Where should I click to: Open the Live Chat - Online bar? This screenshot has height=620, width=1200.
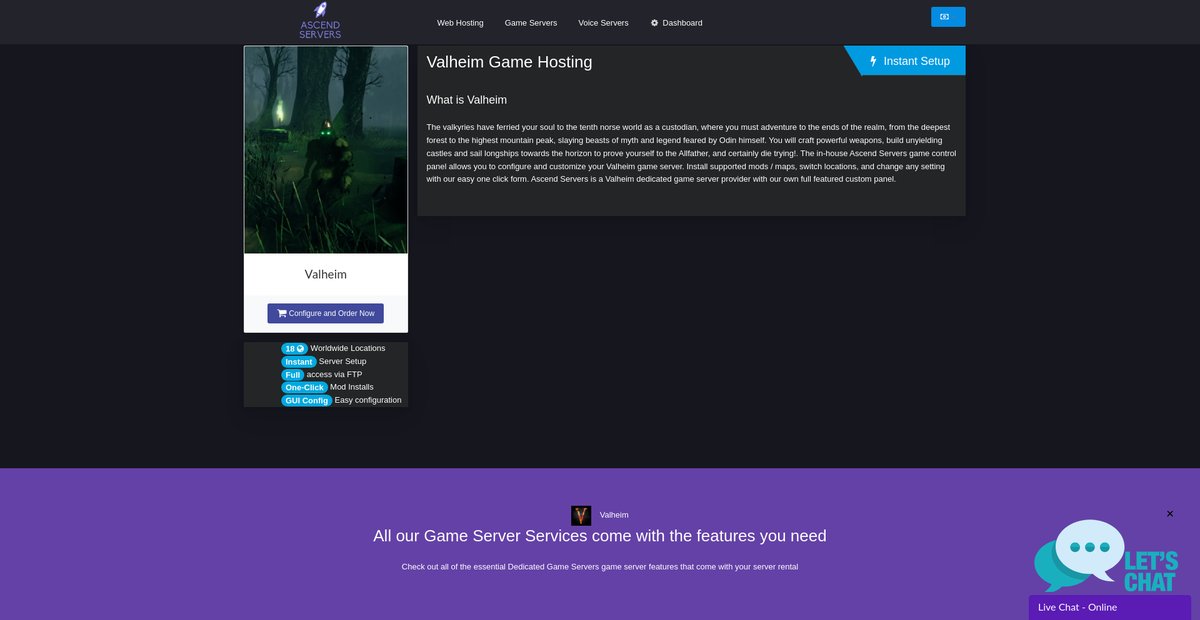1110,607
